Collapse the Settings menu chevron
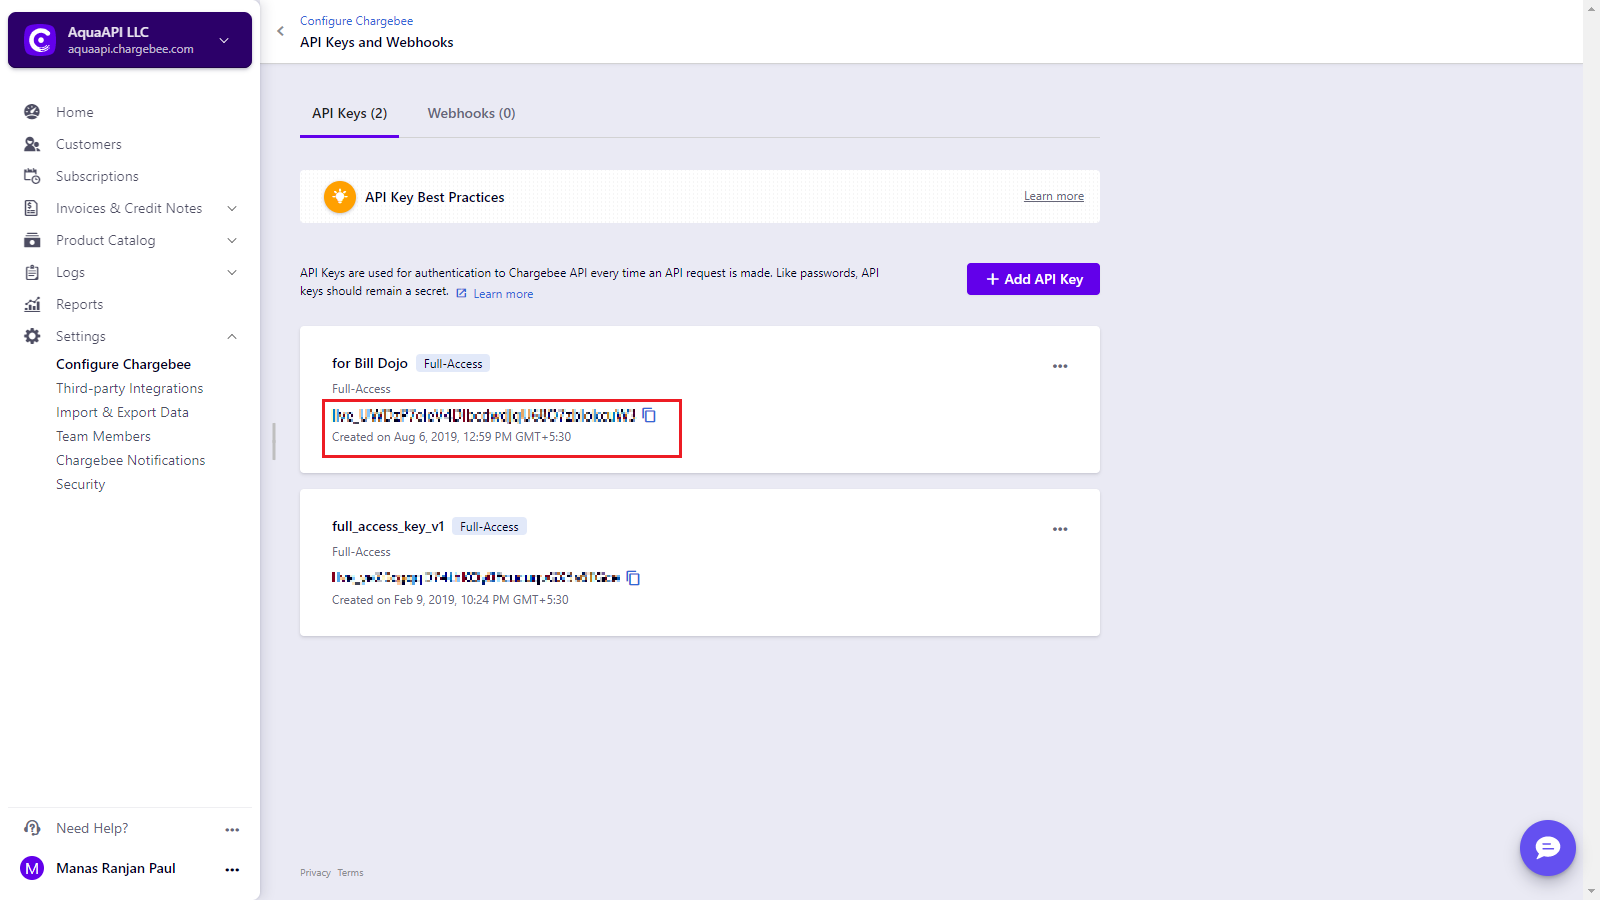Image resolution: width=1600 pixels, height=900 pixels. tap(232, 336)
